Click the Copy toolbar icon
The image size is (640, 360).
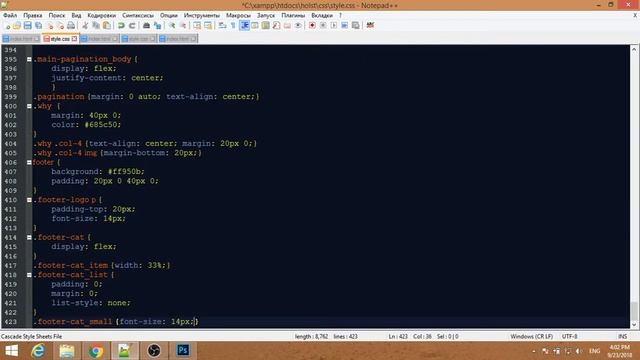(x=96, y=25)
